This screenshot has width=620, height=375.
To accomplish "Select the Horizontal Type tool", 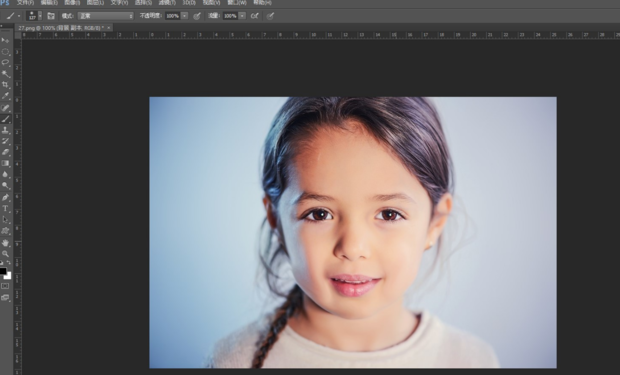I will [x=5, y=208].
